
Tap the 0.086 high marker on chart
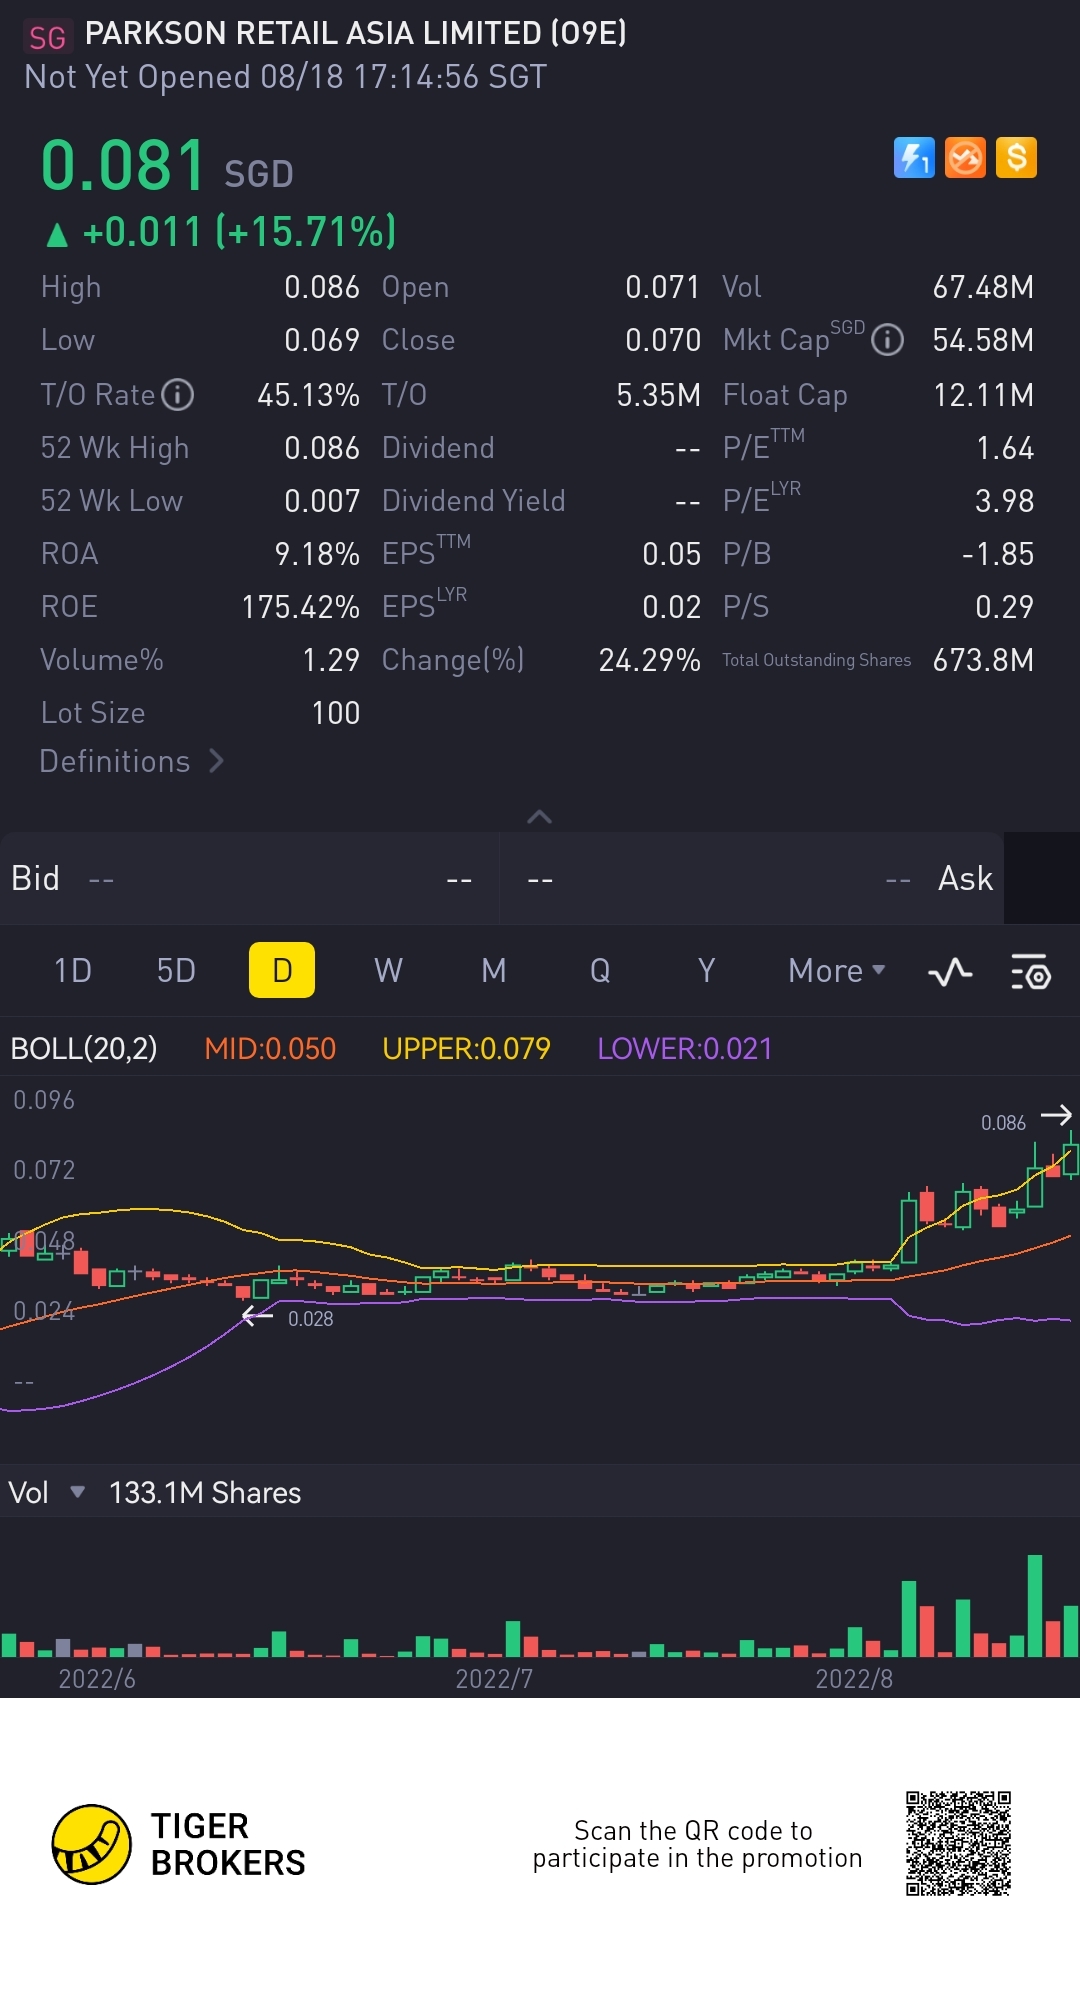(1003, 1123)
